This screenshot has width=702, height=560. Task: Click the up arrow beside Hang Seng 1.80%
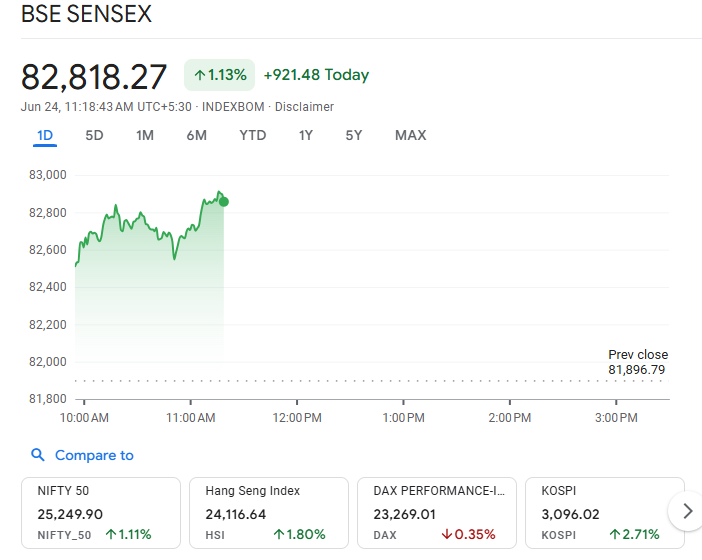point(278,534)
